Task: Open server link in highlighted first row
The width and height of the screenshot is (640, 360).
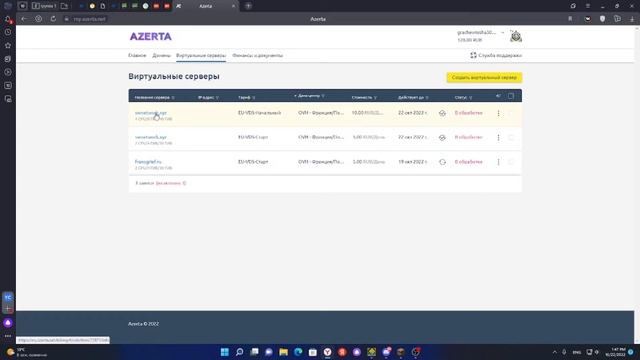Action: (x=151, y=113)
